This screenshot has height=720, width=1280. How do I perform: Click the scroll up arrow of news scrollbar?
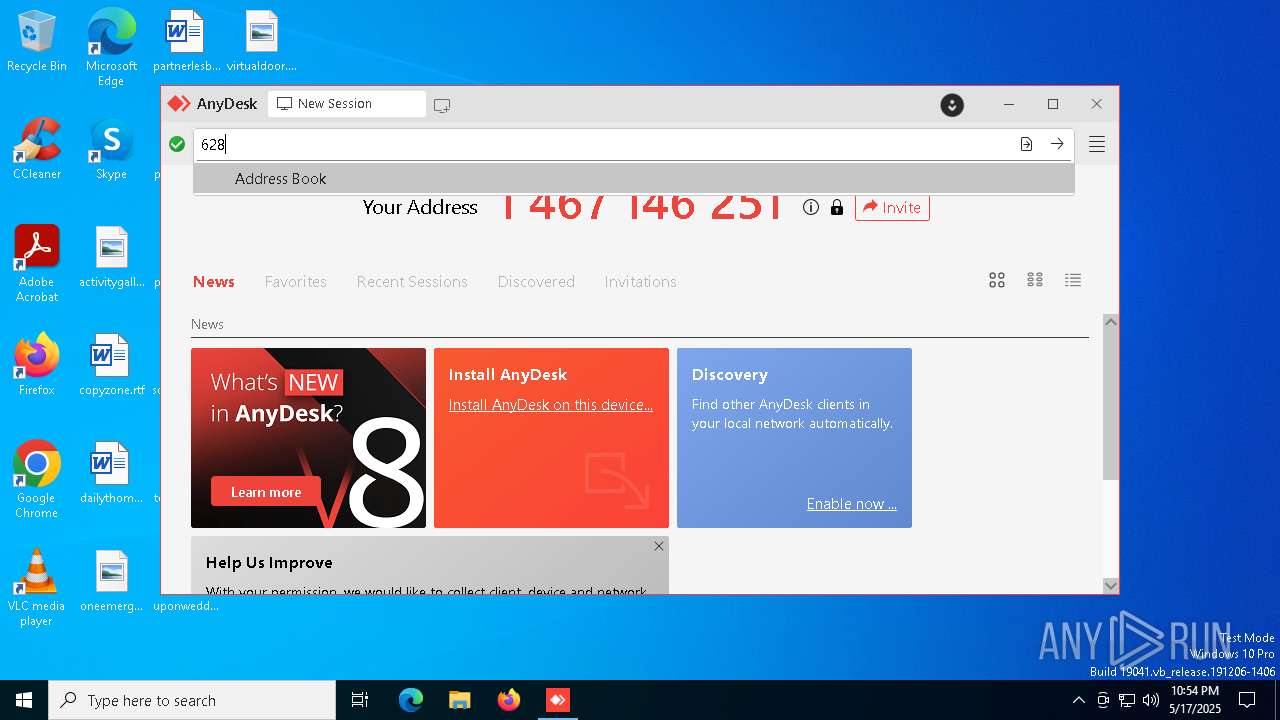coord(1110,322)
